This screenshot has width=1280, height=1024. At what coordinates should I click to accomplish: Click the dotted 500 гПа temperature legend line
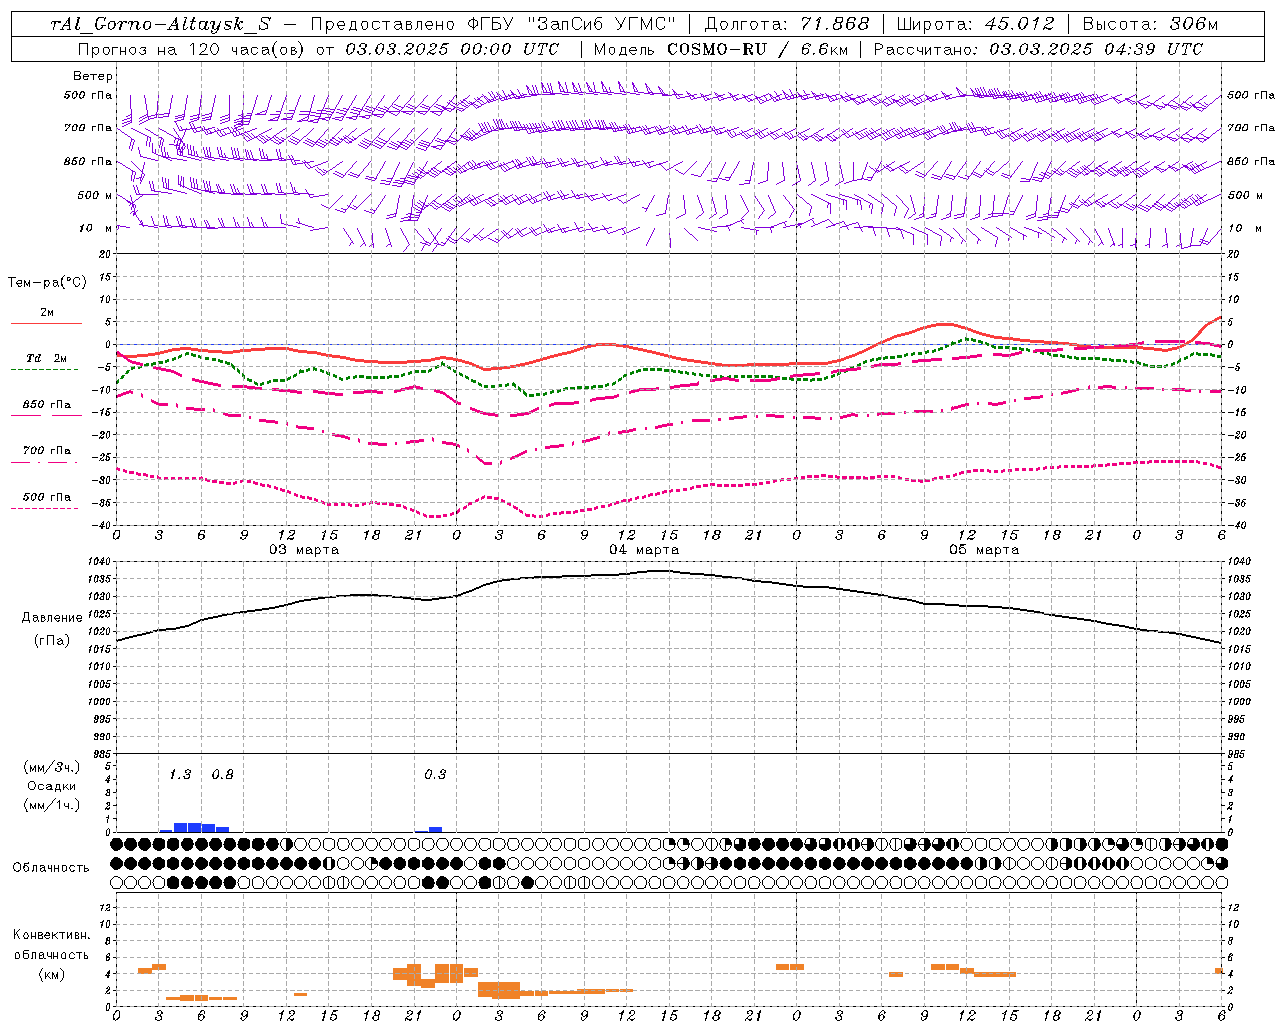click(x=44, y=508)
